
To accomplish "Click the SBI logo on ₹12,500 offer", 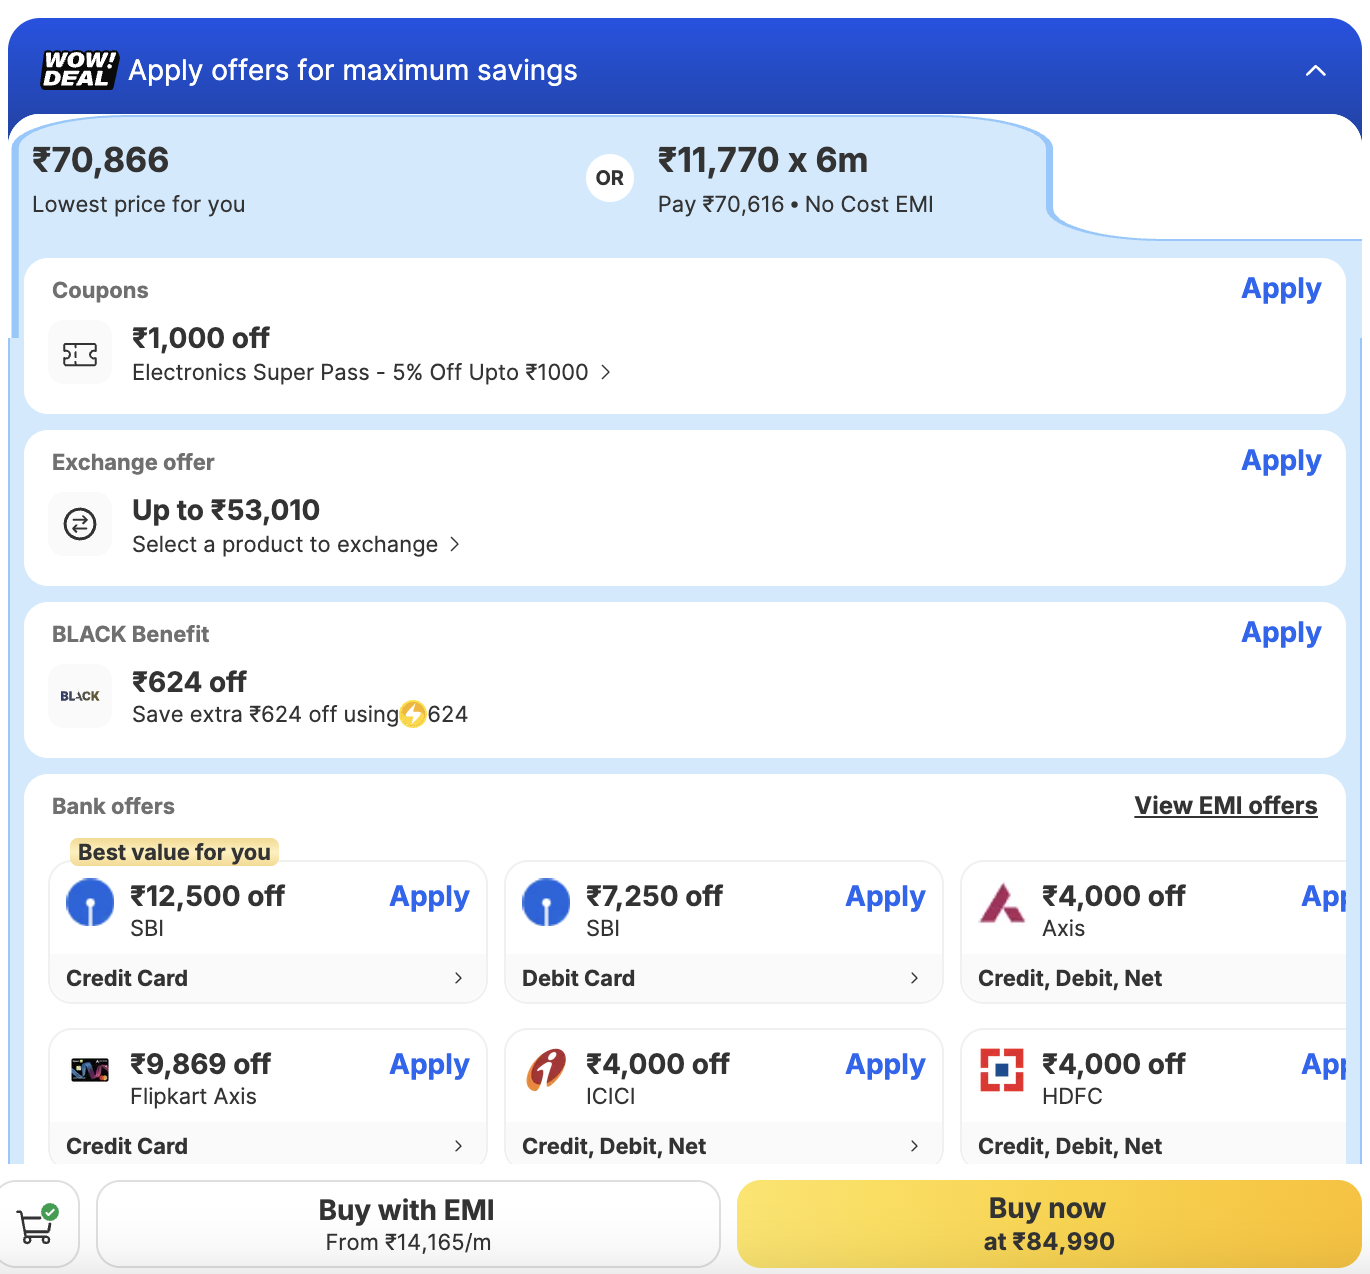I will pos(90,902).
